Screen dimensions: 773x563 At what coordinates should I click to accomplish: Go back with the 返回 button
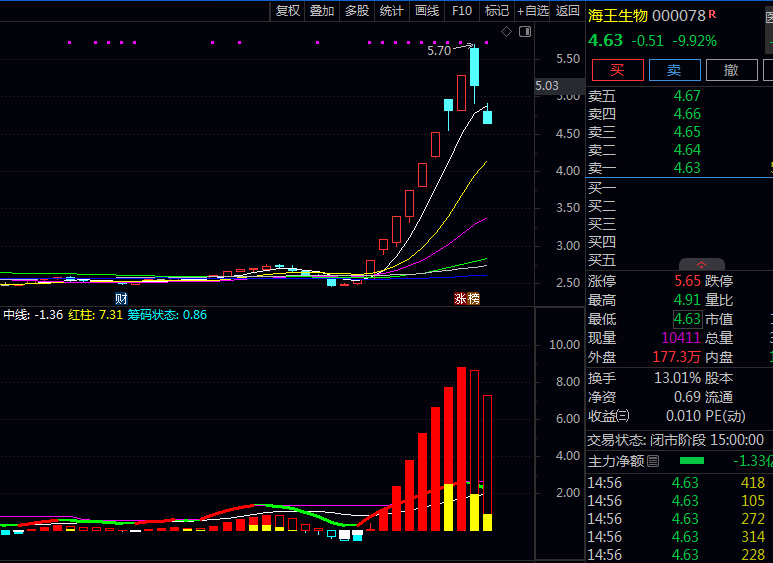click(567, 10)
